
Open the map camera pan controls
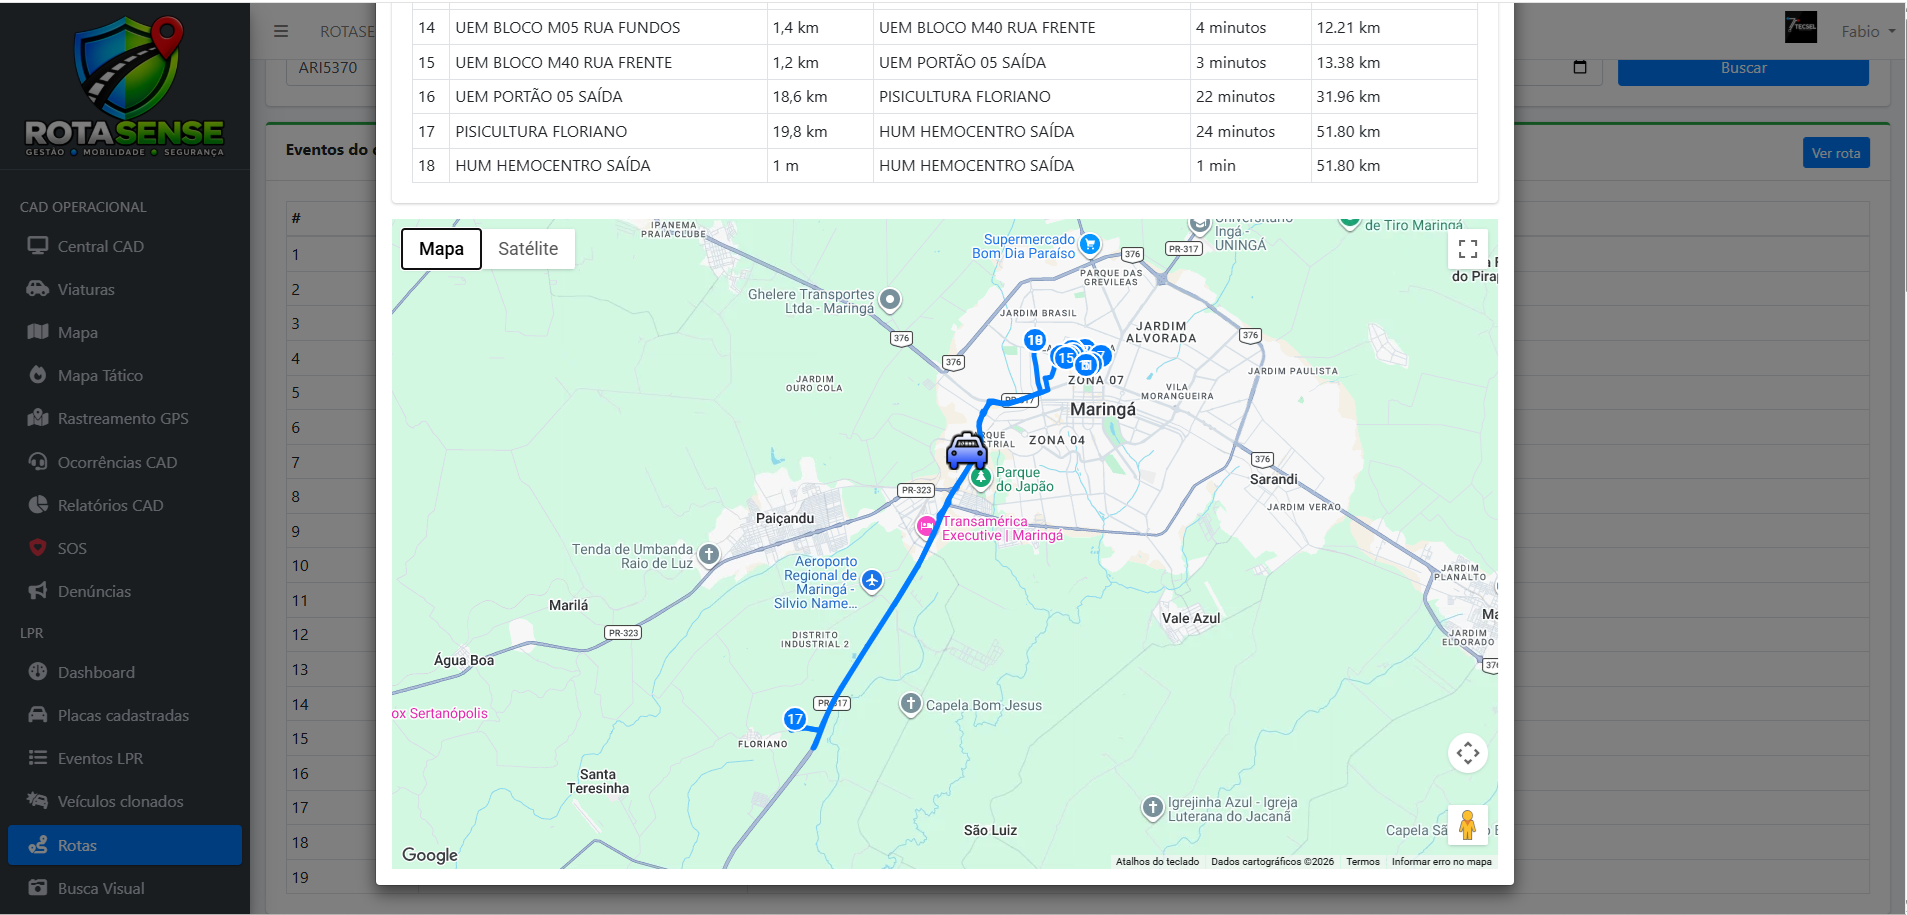point(1467,753)
